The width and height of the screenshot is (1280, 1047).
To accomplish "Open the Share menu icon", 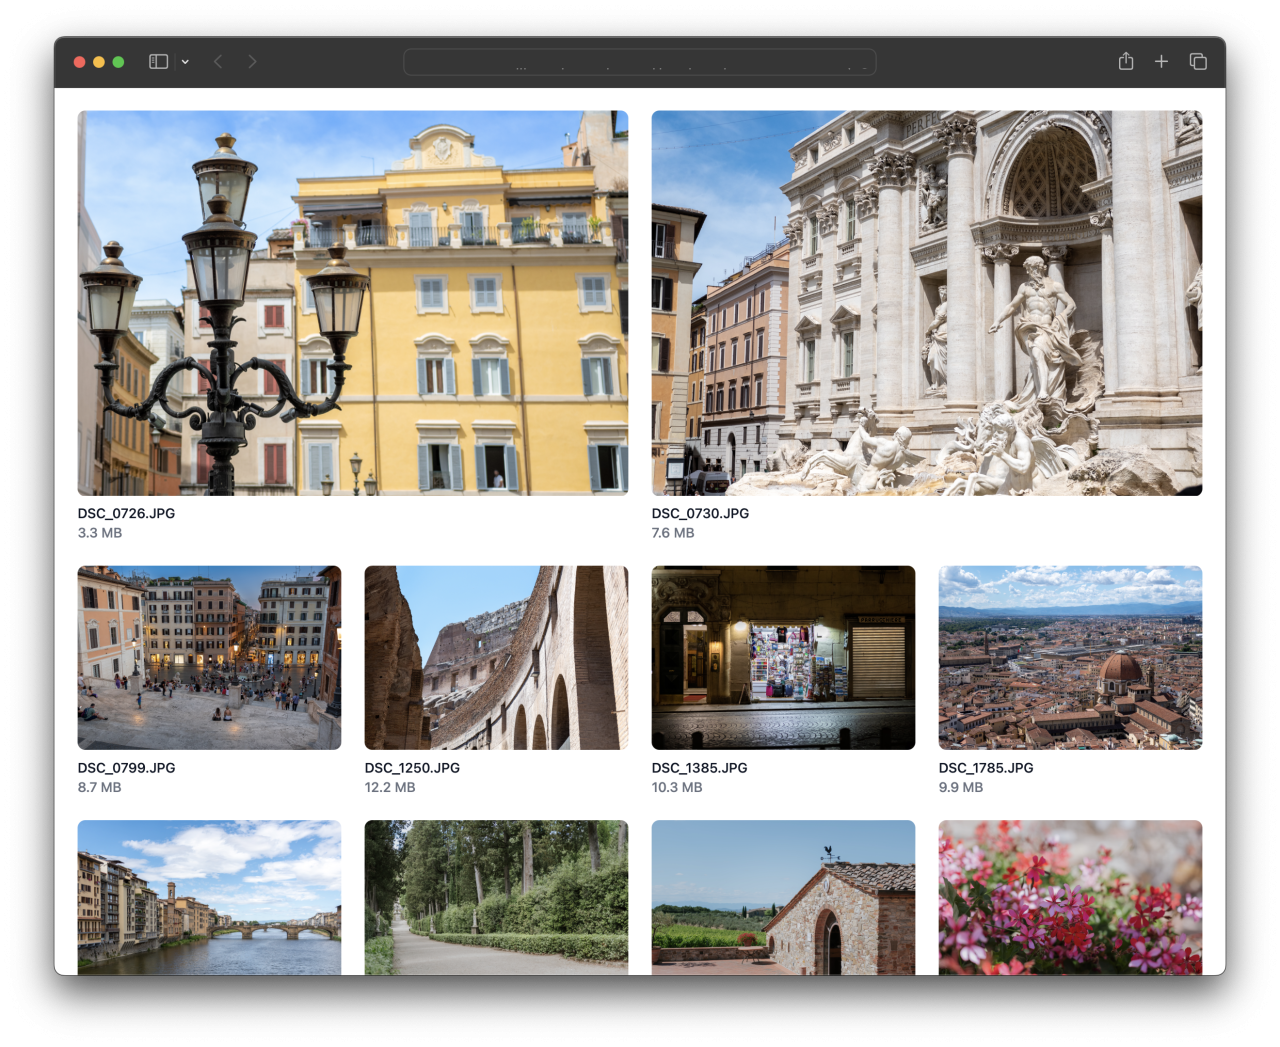I will tap(1126, 61).
